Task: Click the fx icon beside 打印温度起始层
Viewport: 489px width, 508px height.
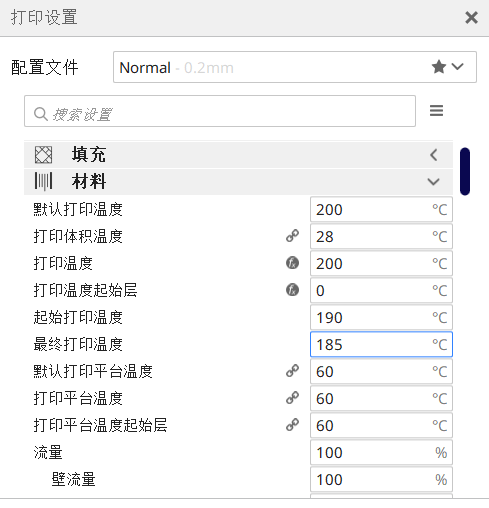Action: pyautogui.click(x=292, y=290)
